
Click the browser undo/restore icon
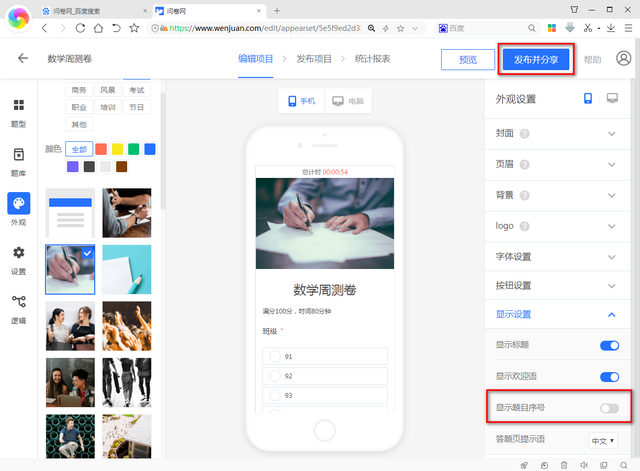point(116,28)
